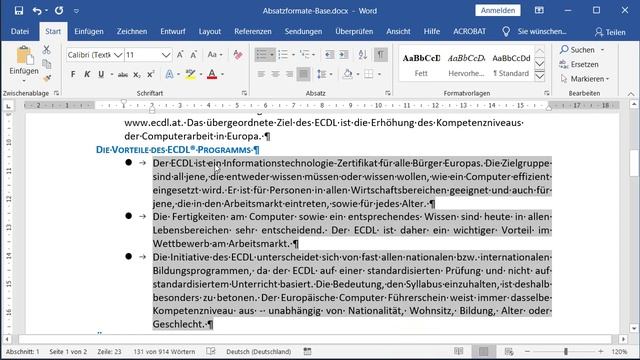Apply the Hervorhebung style
The width and height of the screenshot is (640, 360).
coord(466,64)
